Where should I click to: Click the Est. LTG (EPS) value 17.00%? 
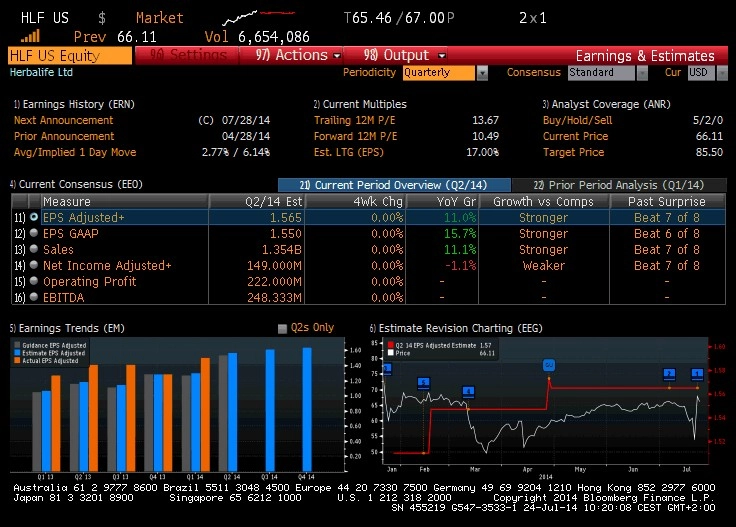click(x=482, y=152)
